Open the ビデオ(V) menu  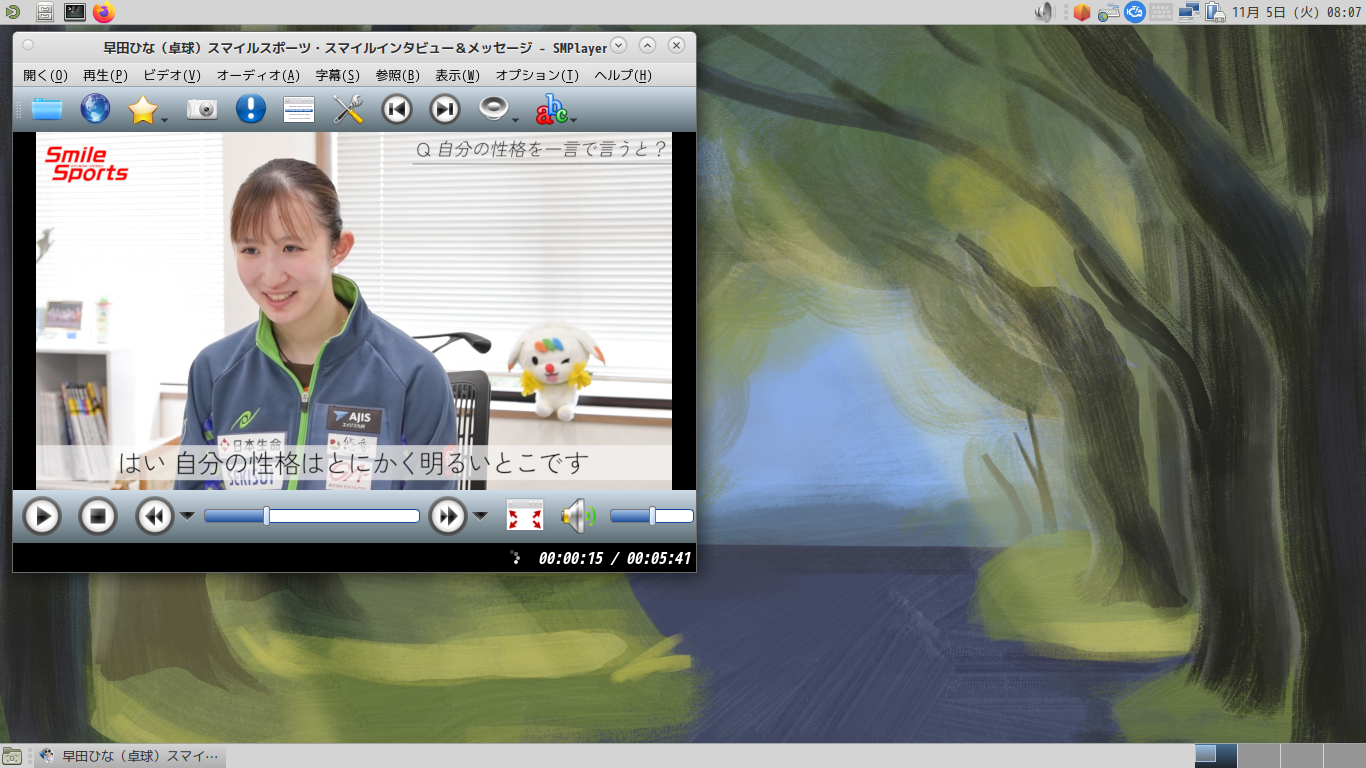(x=172, y=75)
